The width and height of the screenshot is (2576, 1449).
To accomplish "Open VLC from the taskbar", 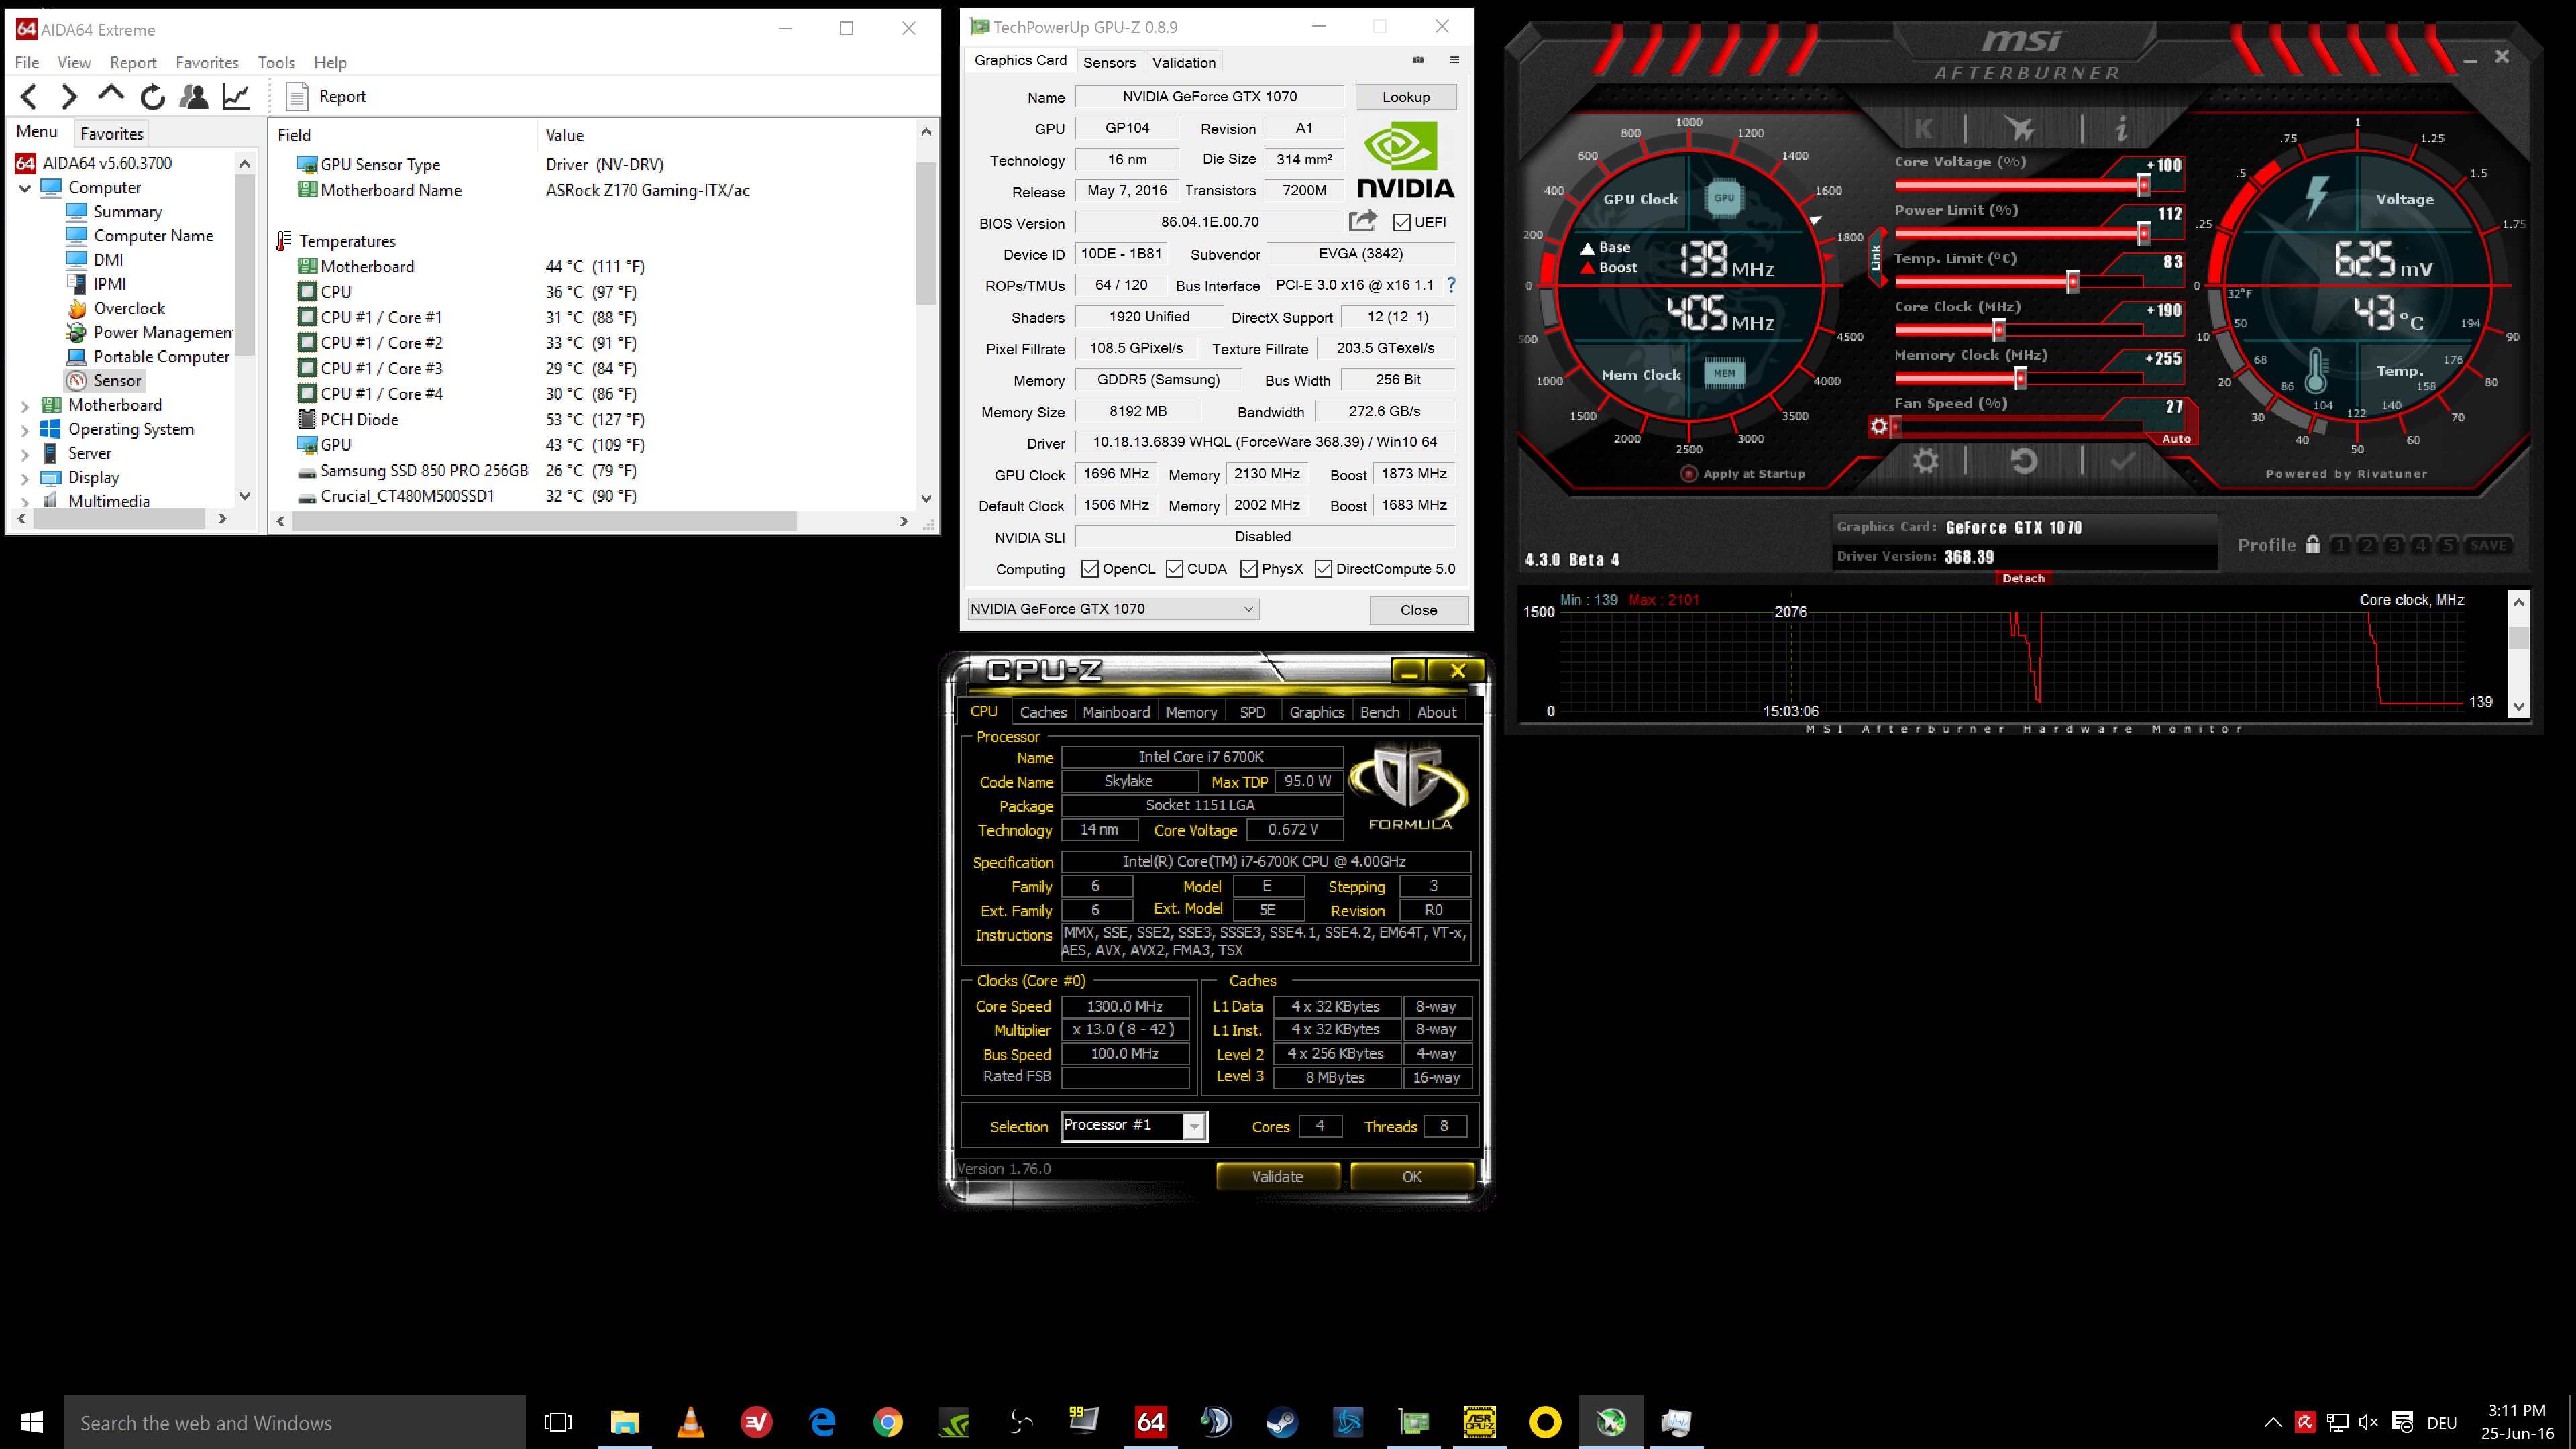I will tap(690, 1422).
